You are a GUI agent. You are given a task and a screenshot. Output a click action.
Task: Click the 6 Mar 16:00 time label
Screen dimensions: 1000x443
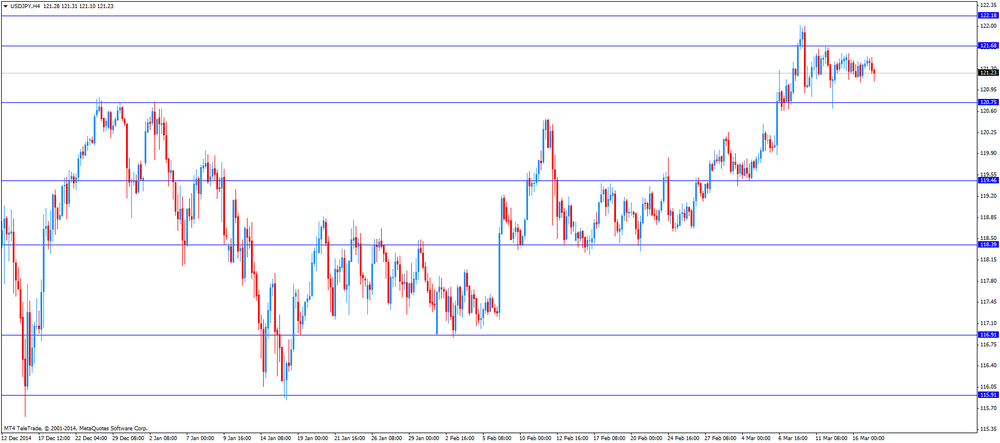tap(795, 439)
